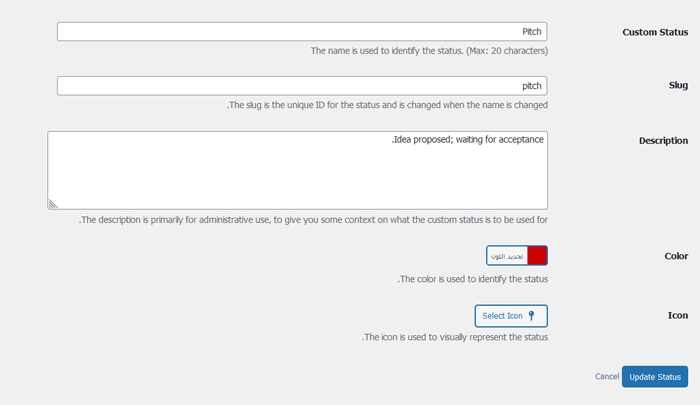Click into the Slug input field

(302, 86)
